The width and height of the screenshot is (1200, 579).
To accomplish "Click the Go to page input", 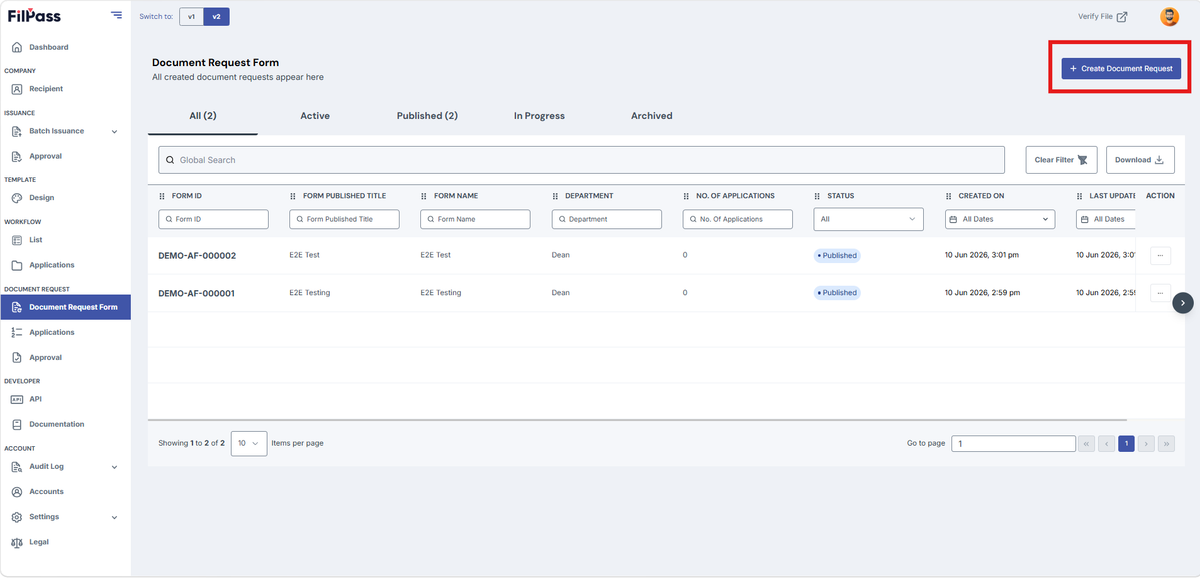I will point(1013,443).
